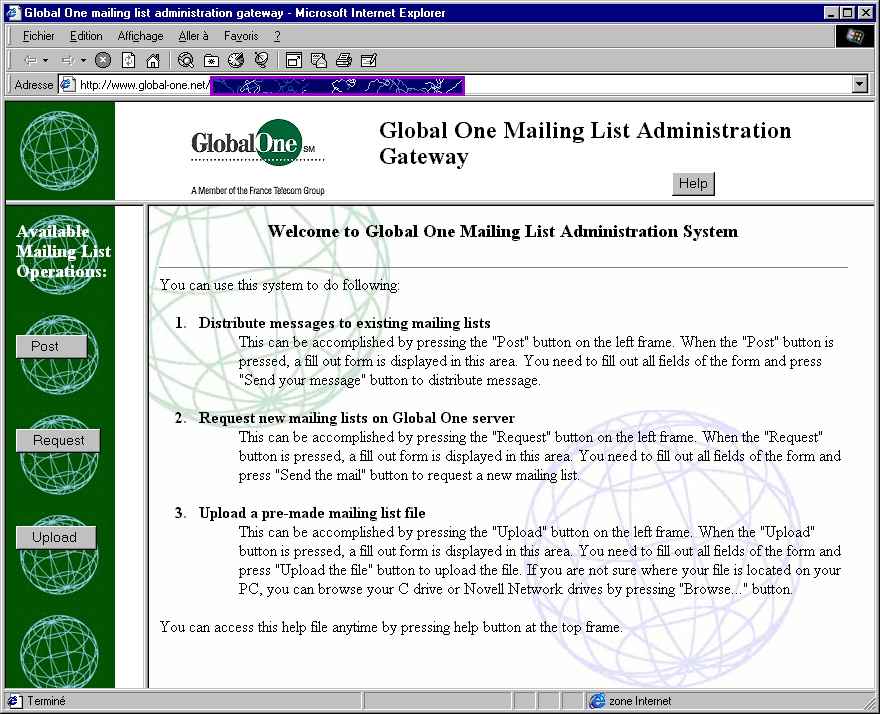Click "Request new mailing lists on Global One server"
880x714 pixels.
356,418
